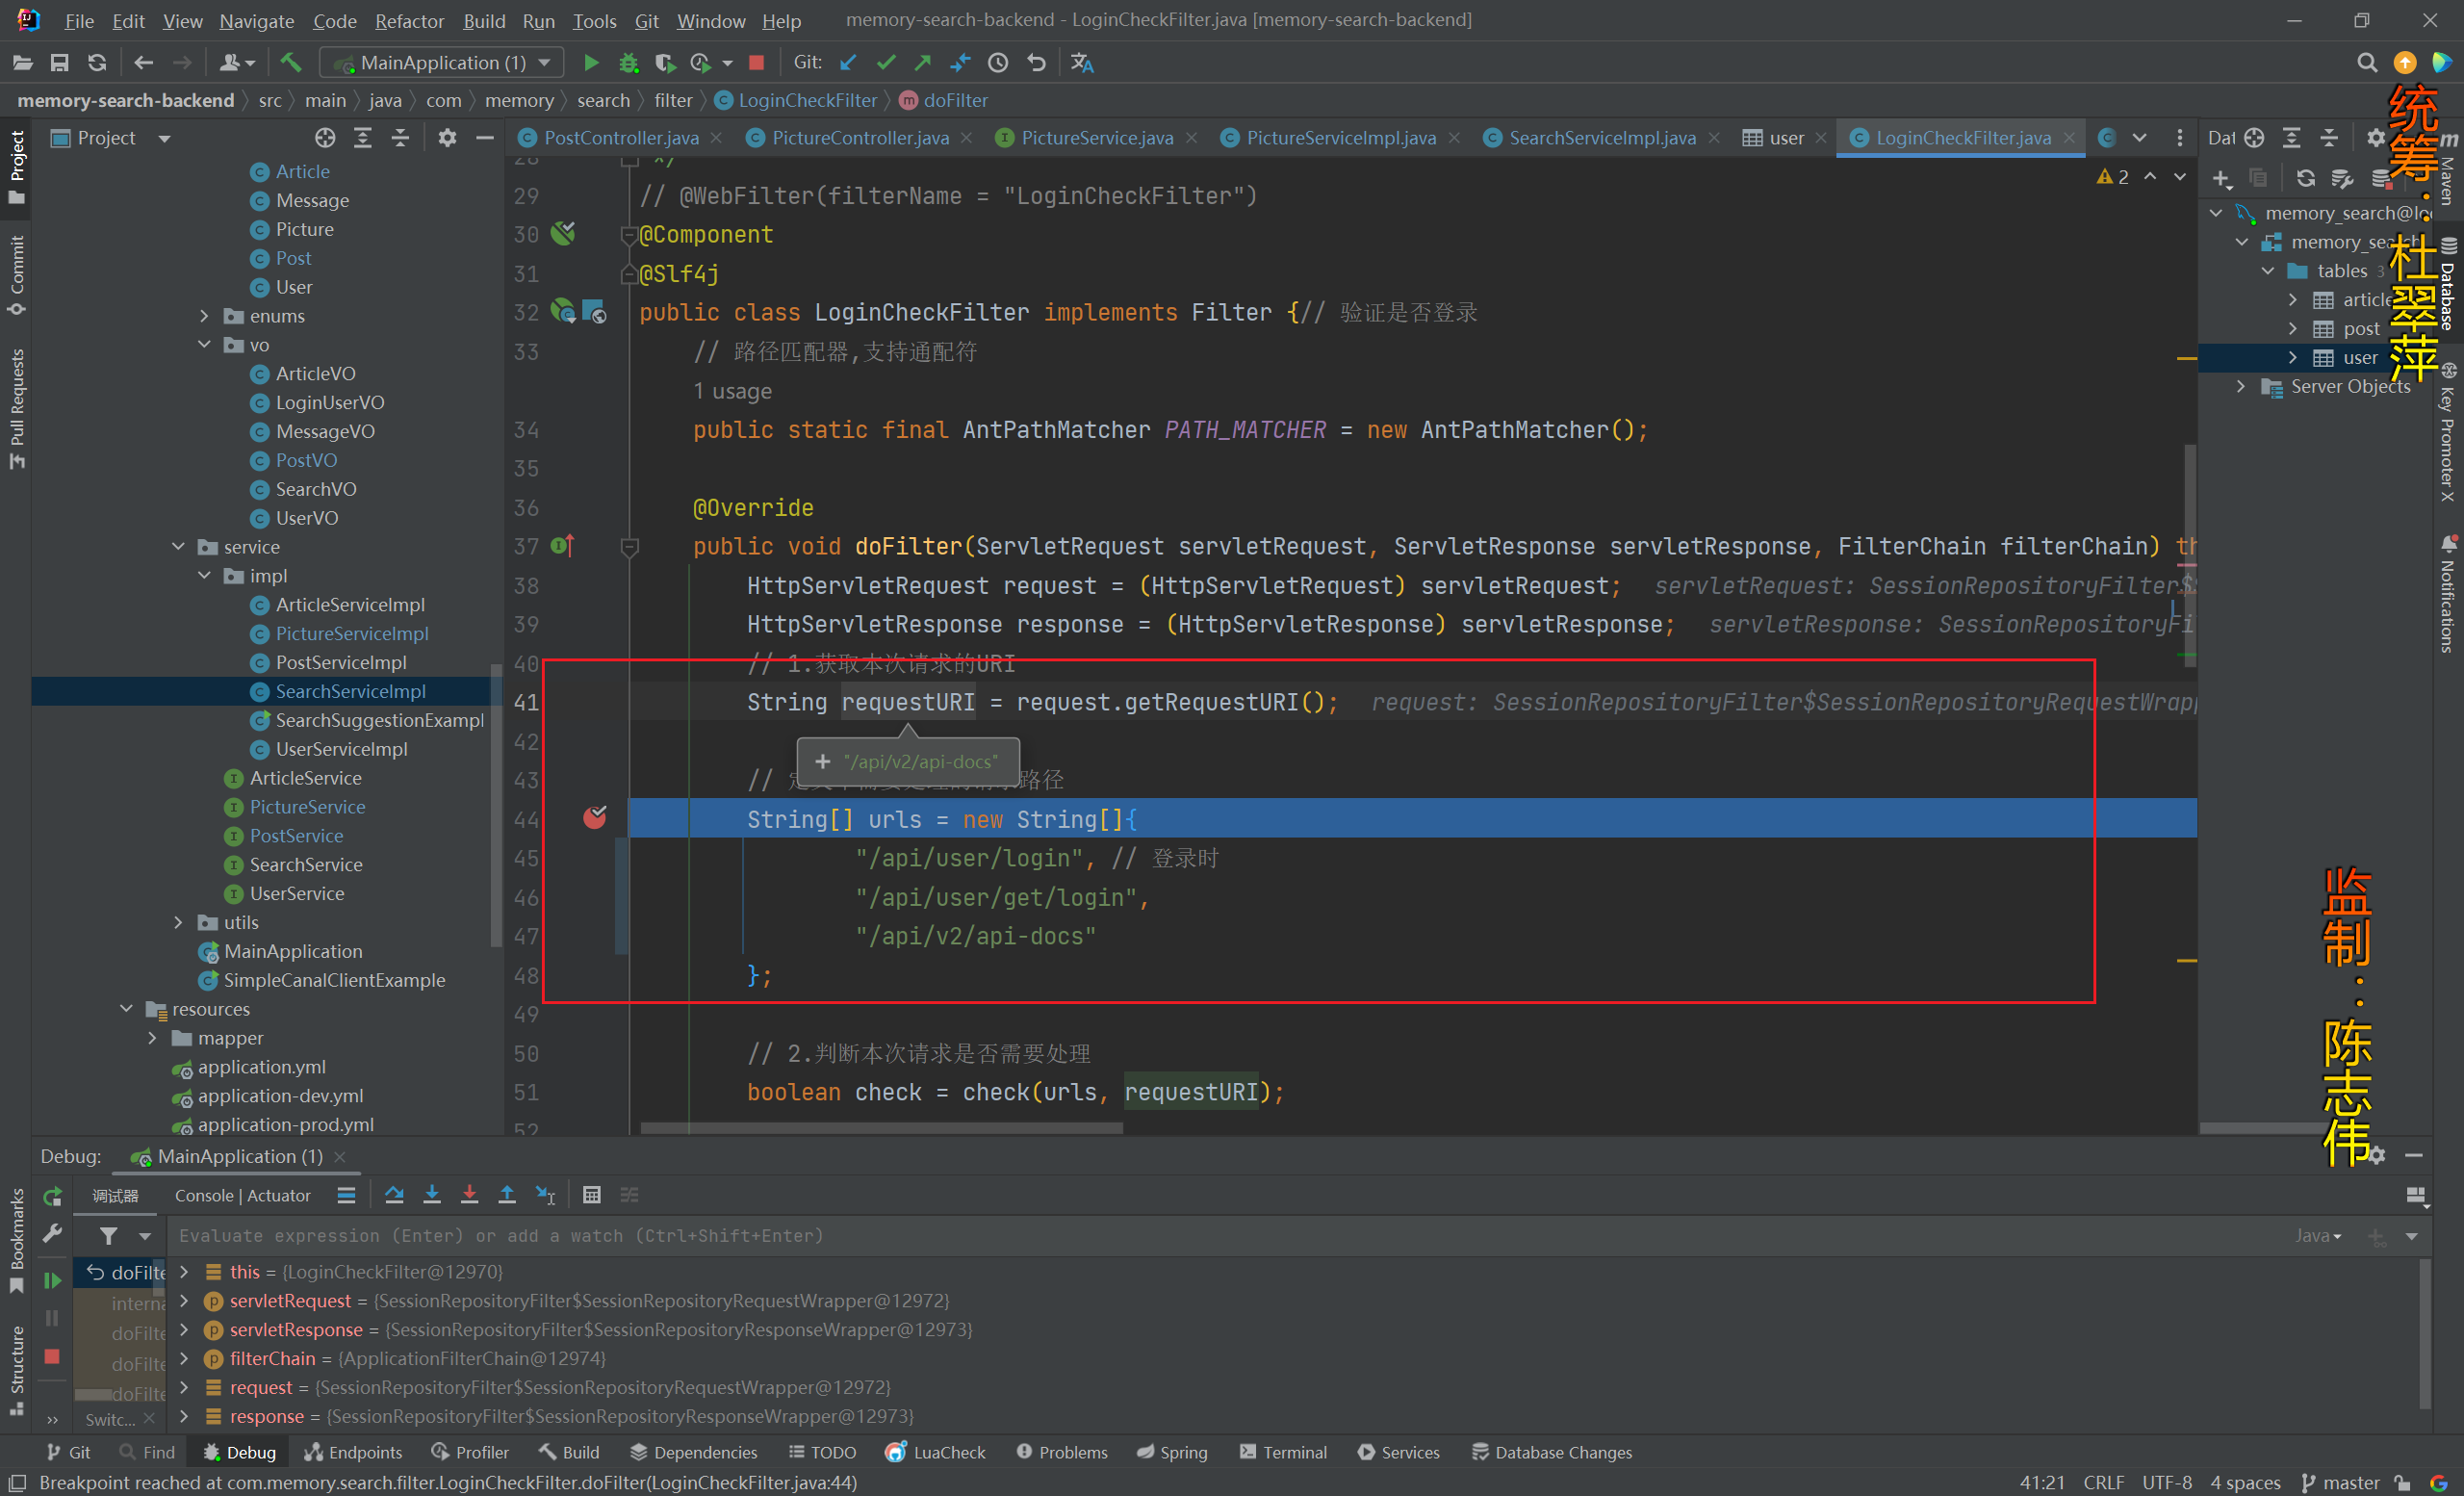The height and width of the screenshot is (1496, 2464).
Task: Navigate back with left arrow
Action: (143, 63)
